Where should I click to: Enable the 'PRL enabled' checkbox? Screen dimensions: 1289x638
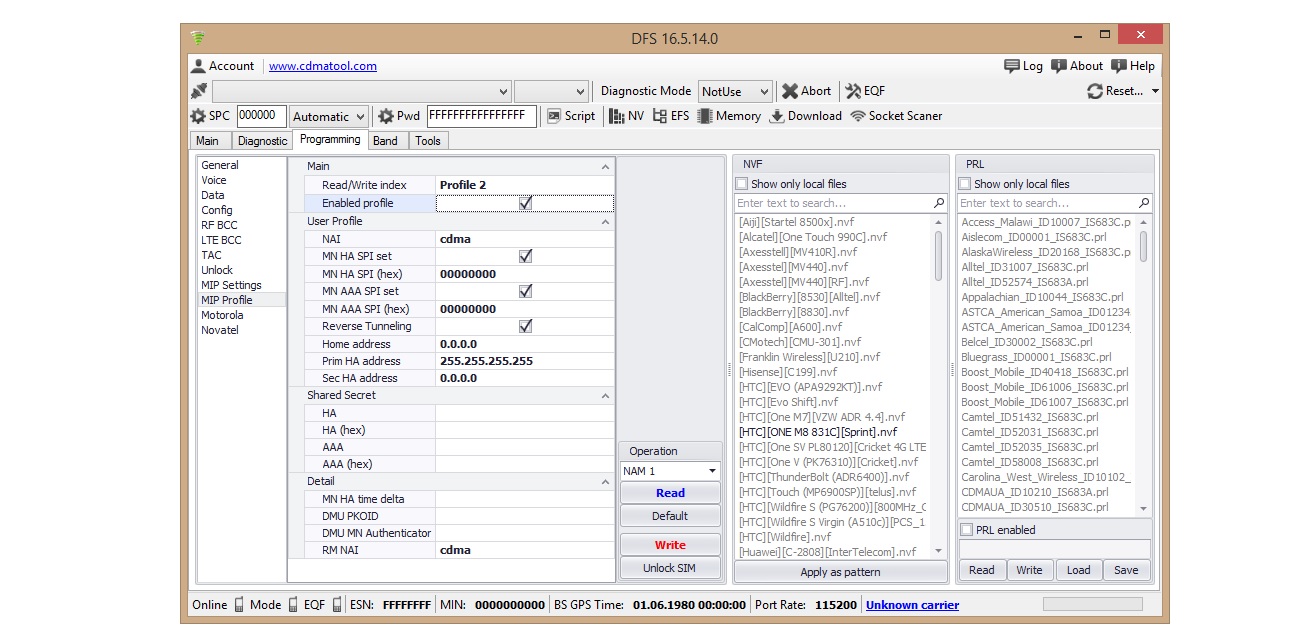967,530
